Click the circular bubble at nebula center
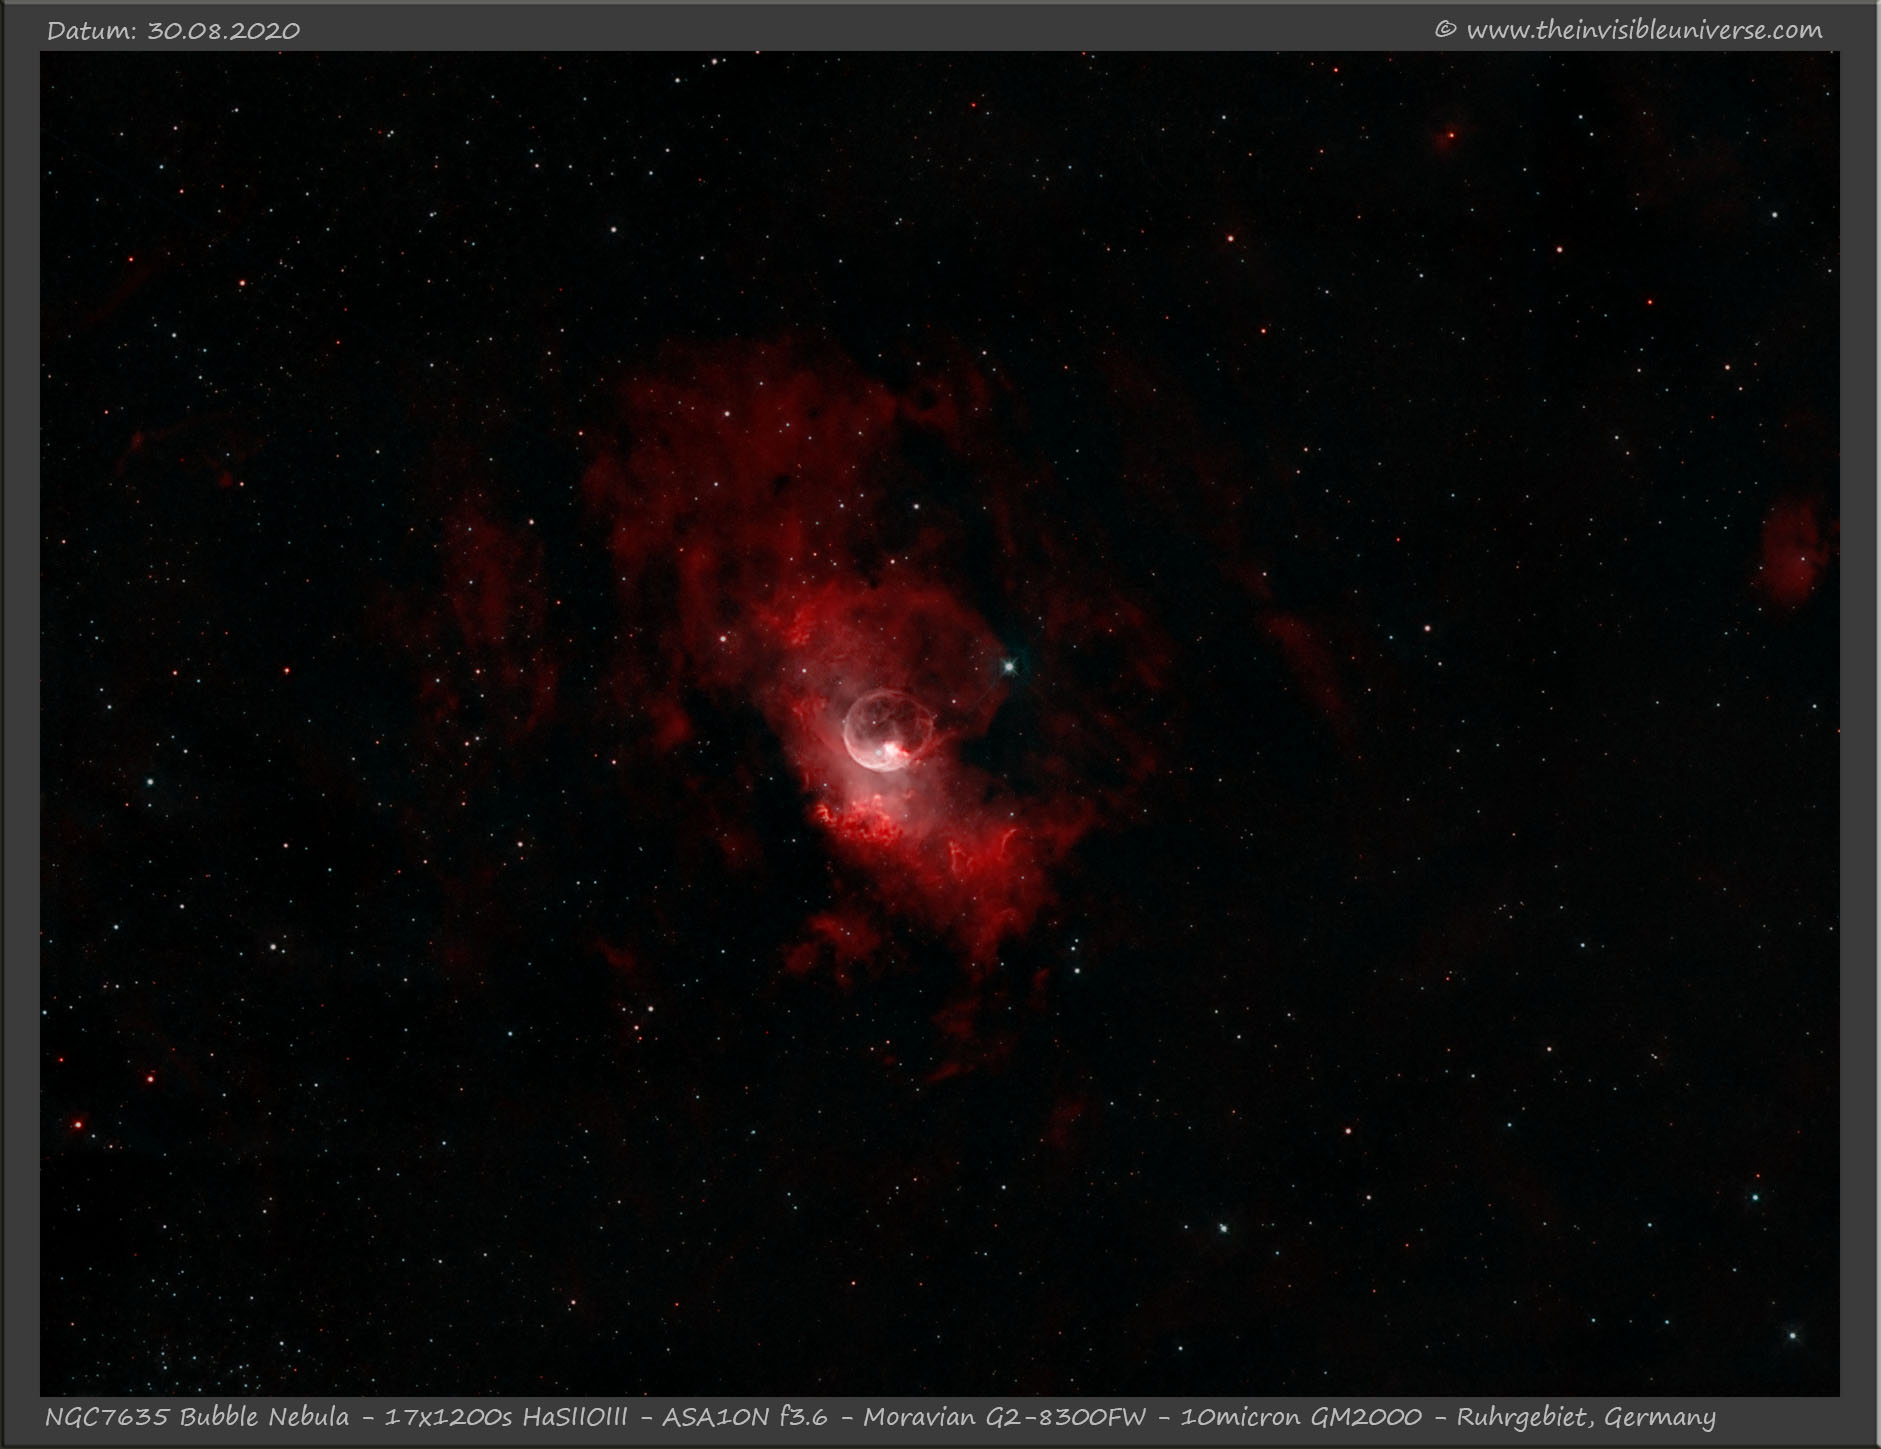 click(x=878, y=730)
